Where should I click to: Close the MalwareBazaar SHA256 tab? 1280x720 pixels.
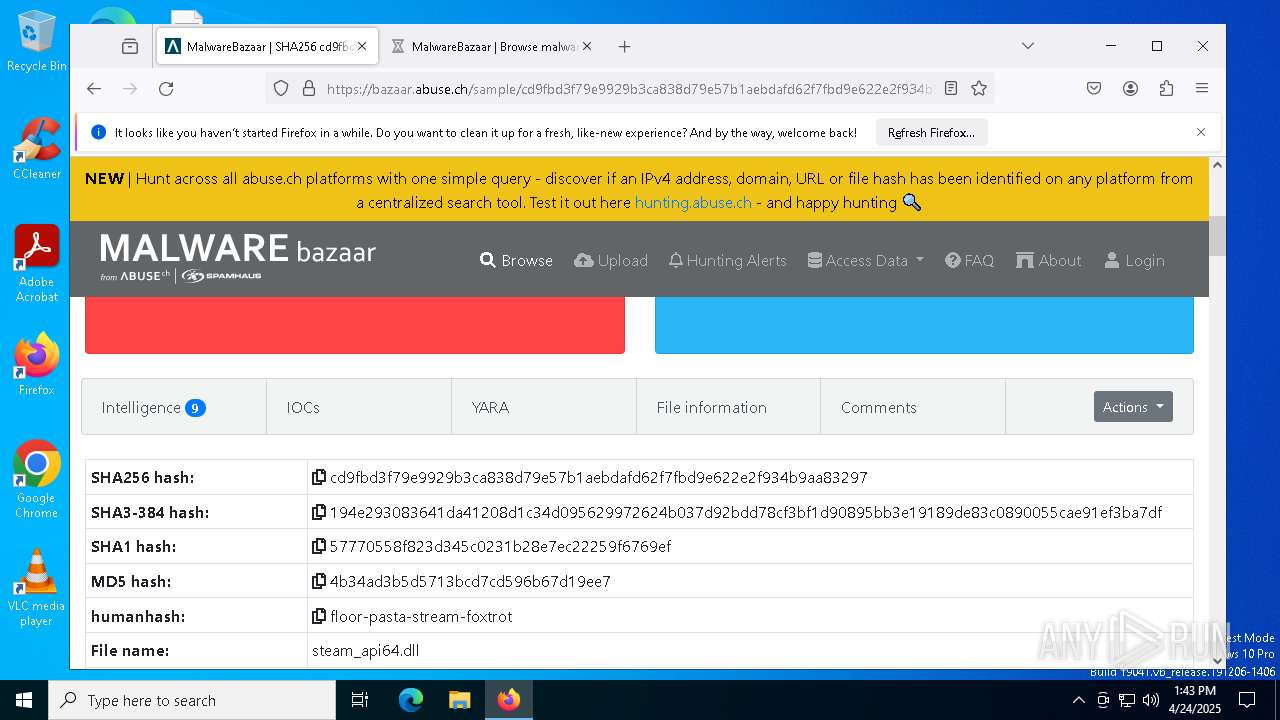(362, 46)
